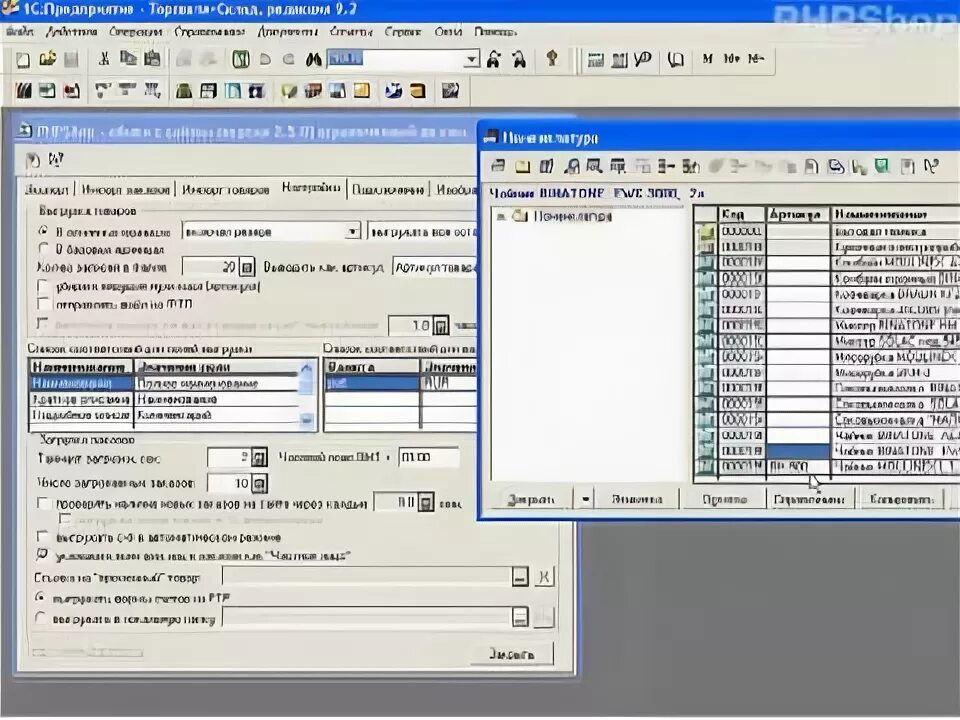Click the calculator button beside the 10 value field

pyautogui.click(x=260, y=483)
